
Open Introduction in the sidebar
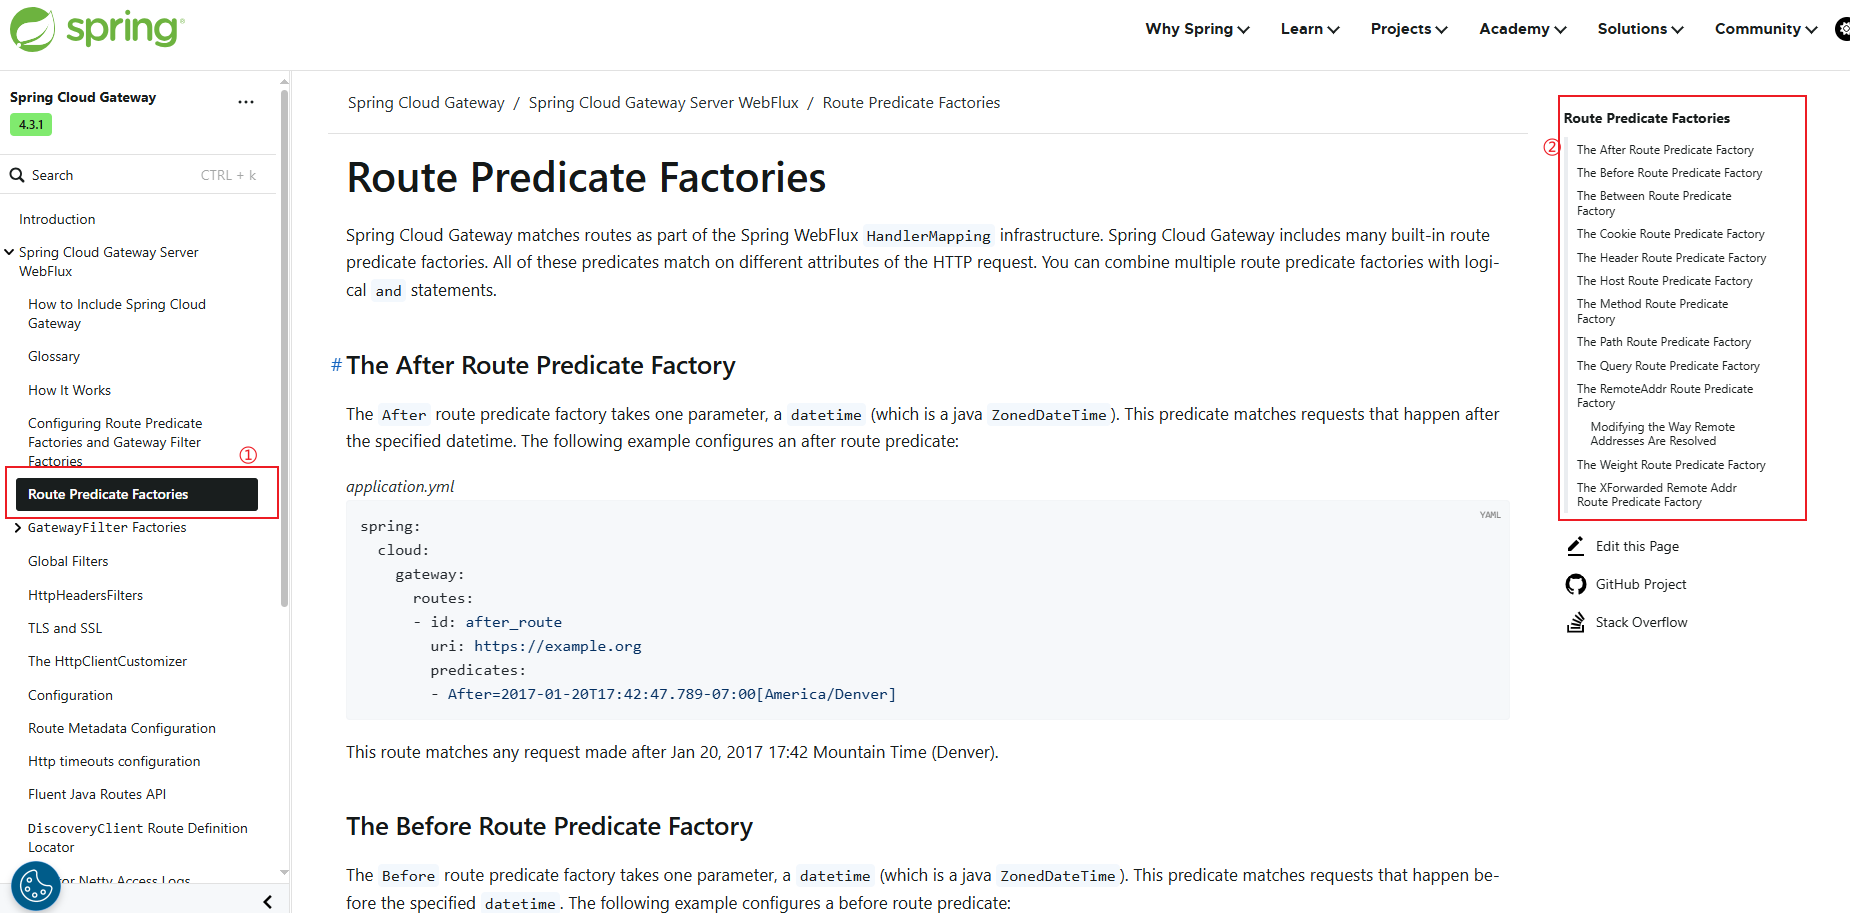click(57, 219)
